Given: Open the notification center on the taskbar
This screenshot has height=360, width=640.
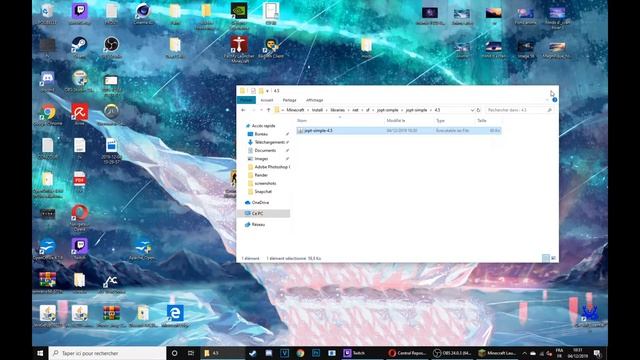Looking at the screenshot, I should [x=597, y=353].
